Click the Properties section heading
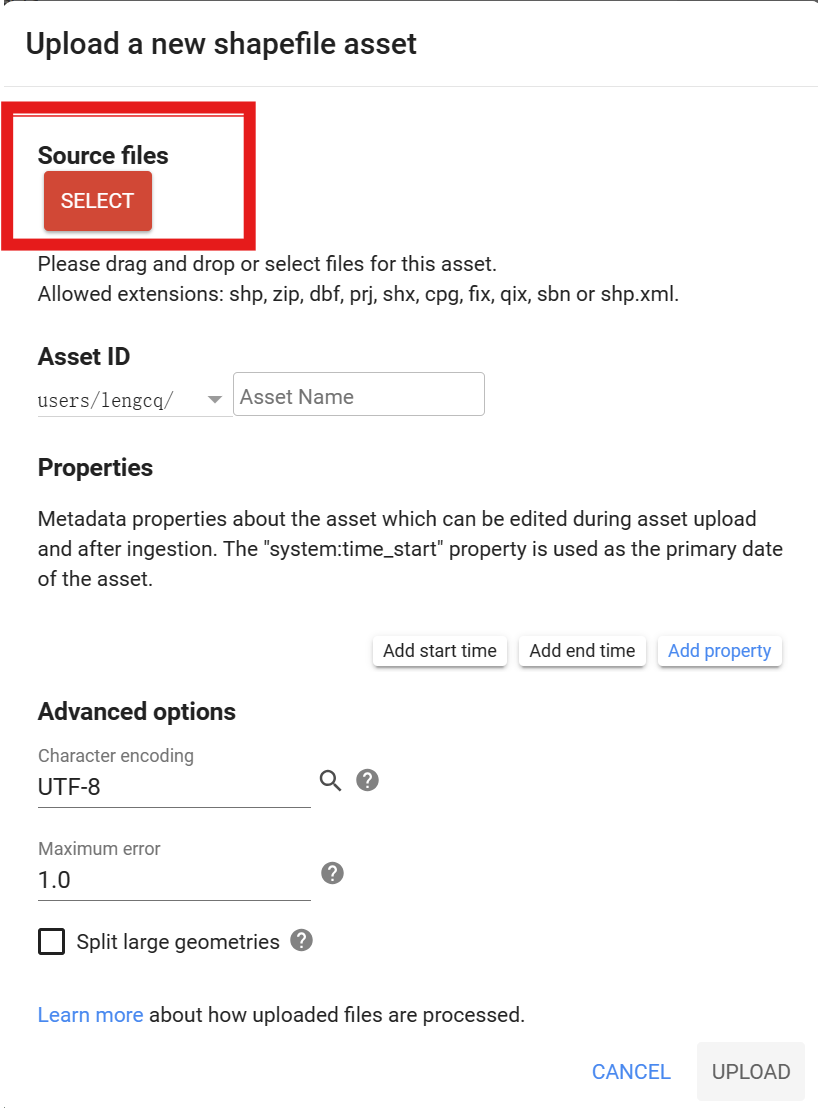 coord(95,468)
